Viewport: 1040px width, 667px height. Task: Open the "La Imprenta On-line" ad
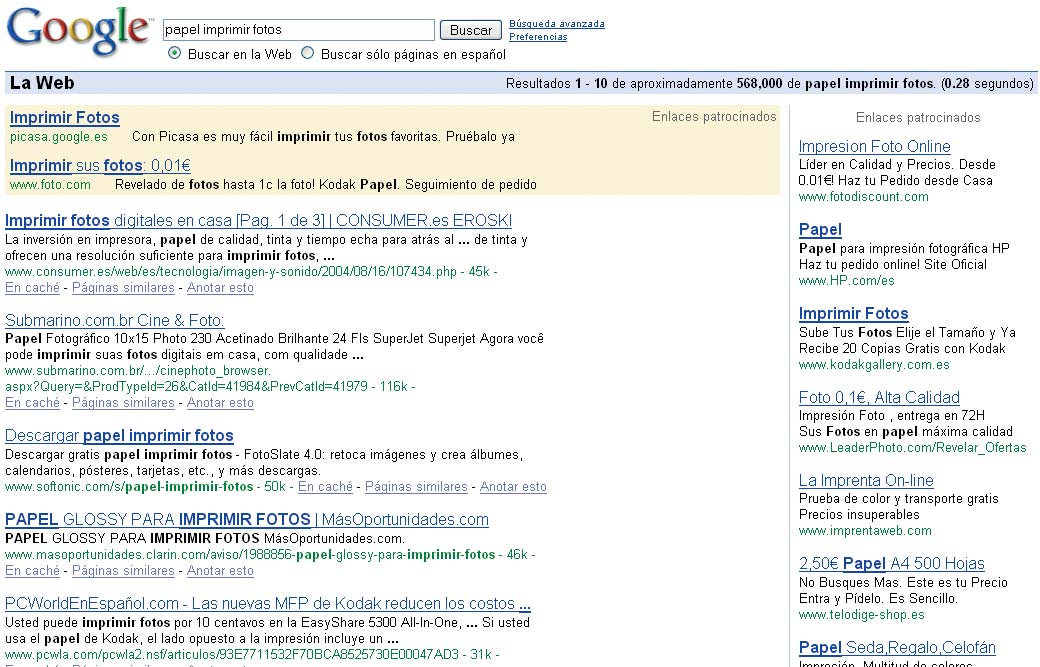(x=866, y=480)
